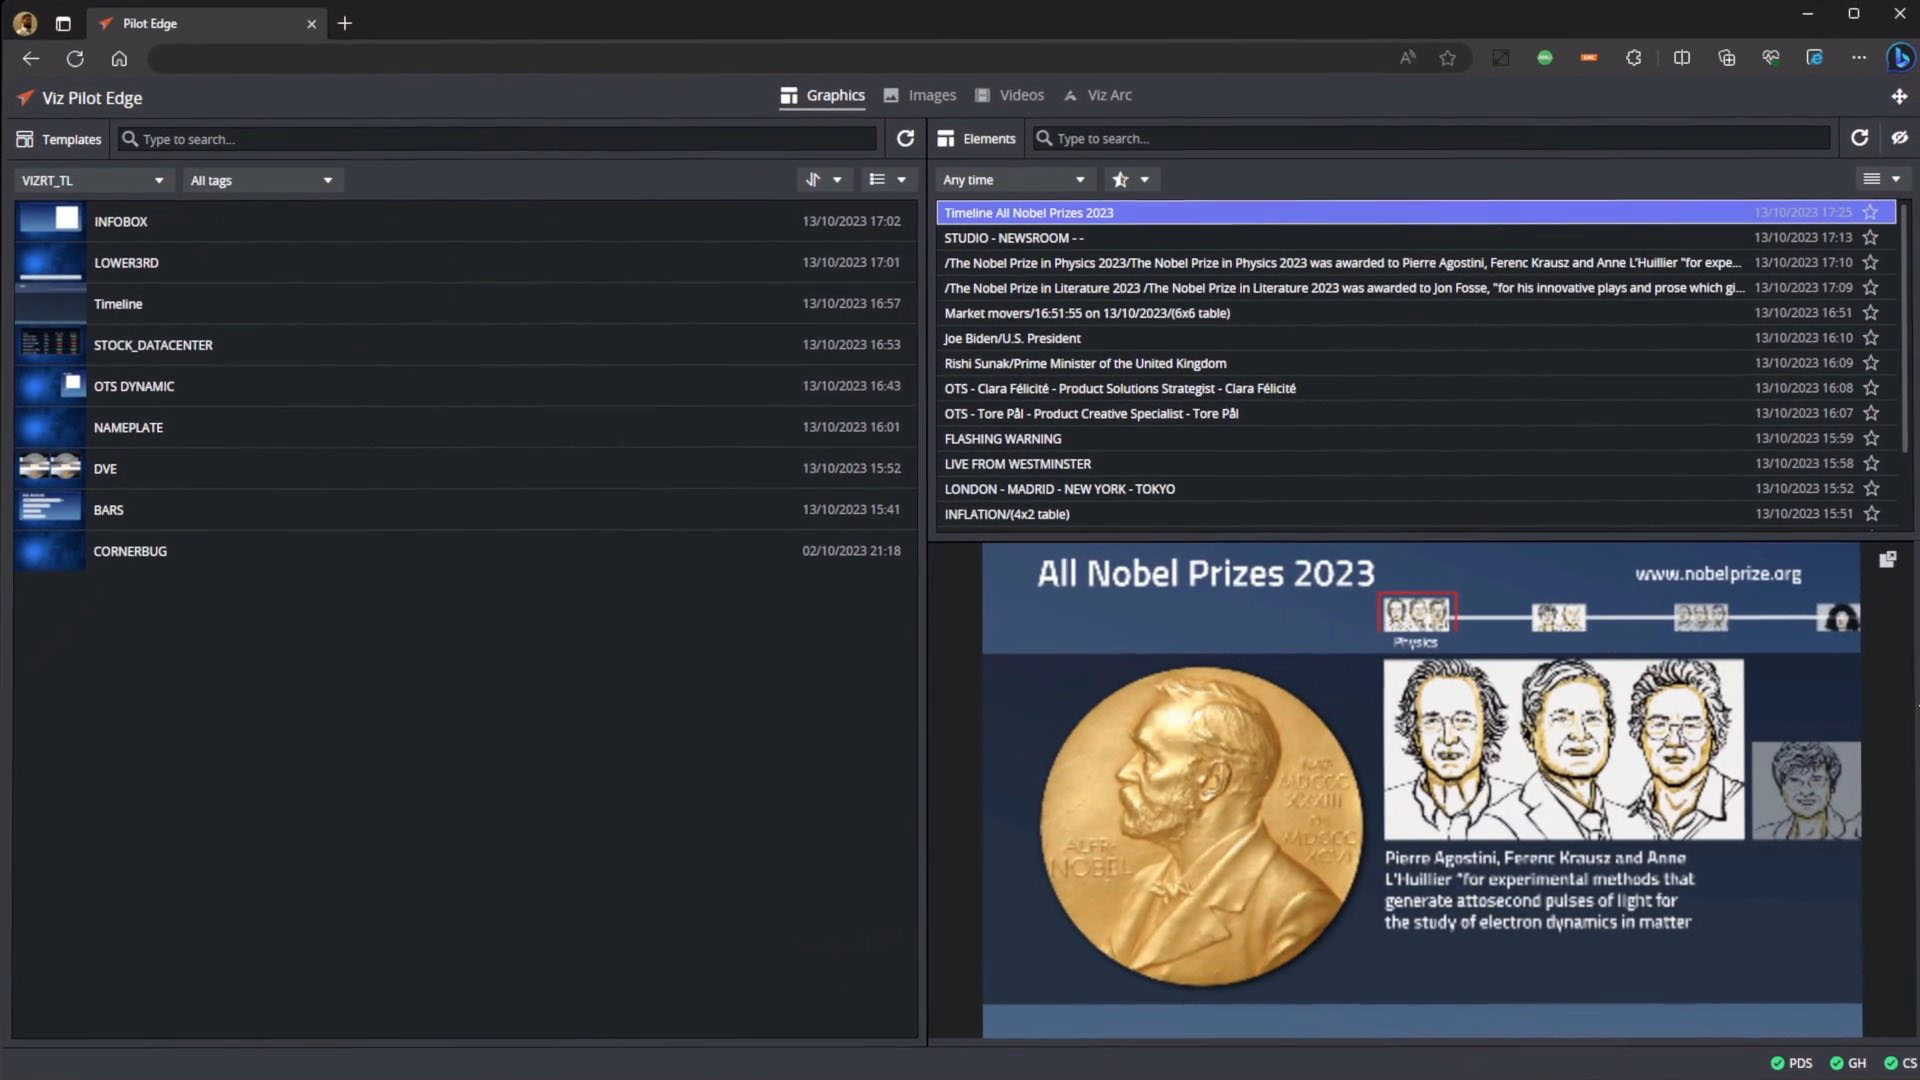Open the Timeline All Nobel Prizes 2023 element
The height and width of the screenshot is (1080, 1920).
pos(1416,212)
